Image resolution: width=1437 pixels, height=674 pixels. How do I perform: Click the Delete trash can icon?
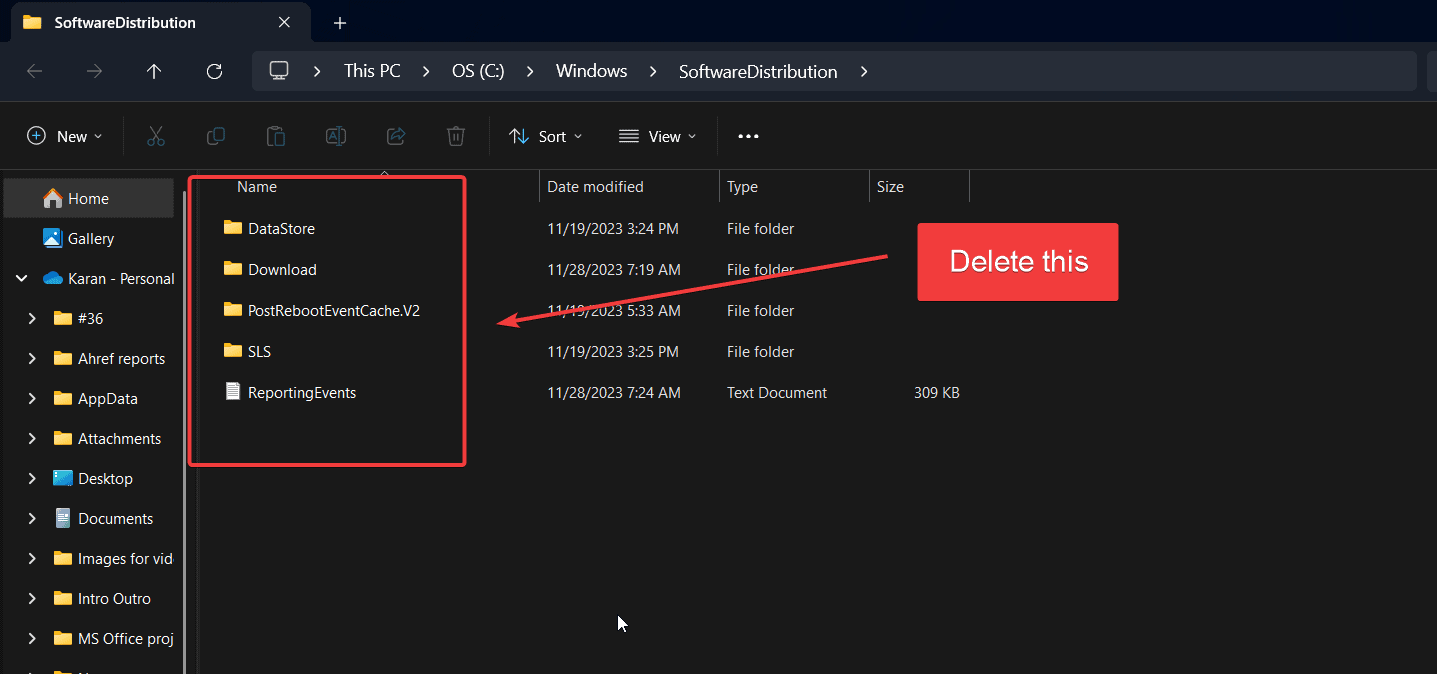(x=456, y=136)
